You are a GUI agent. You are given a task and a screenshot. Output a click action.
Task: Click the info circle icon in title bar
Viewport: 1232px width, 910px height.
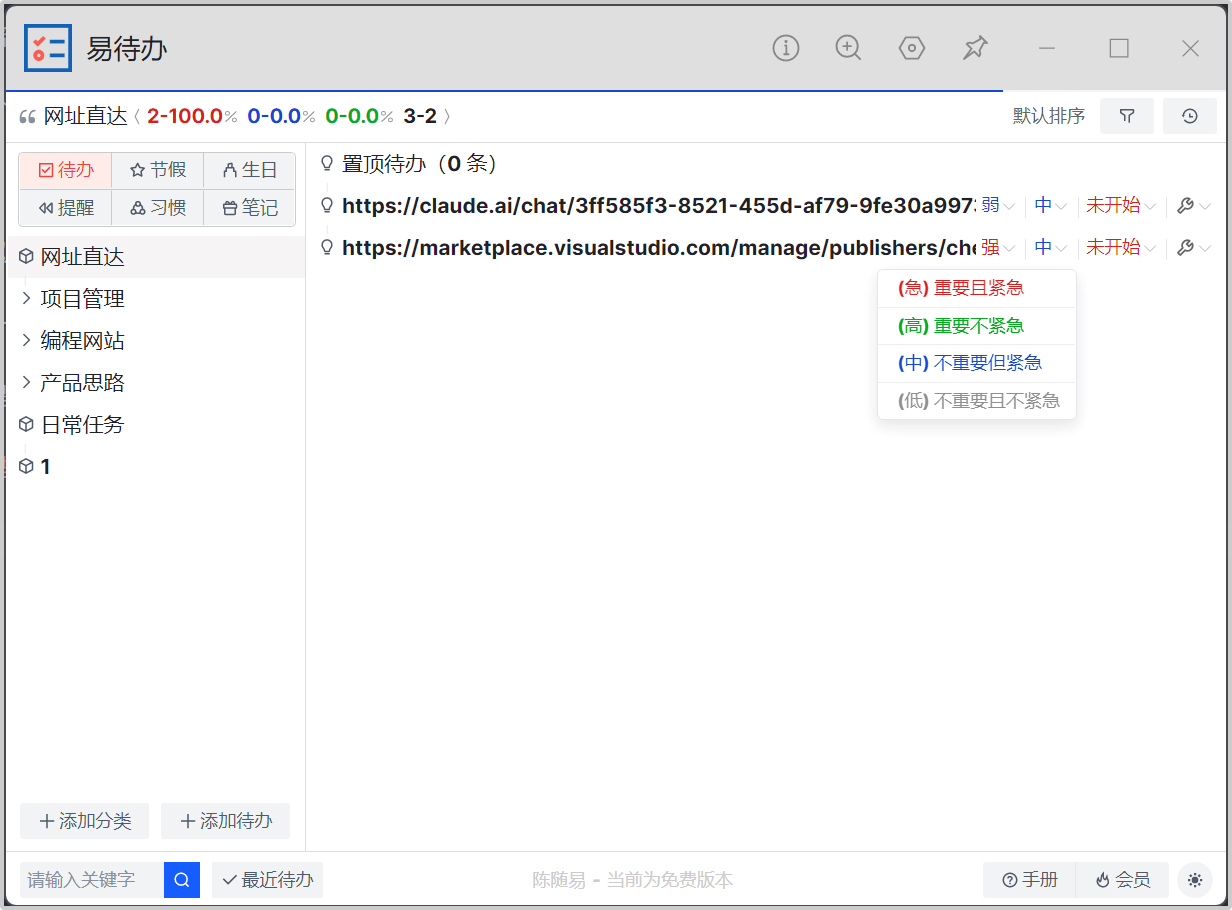pyautogui.click(x=786, y=48)
